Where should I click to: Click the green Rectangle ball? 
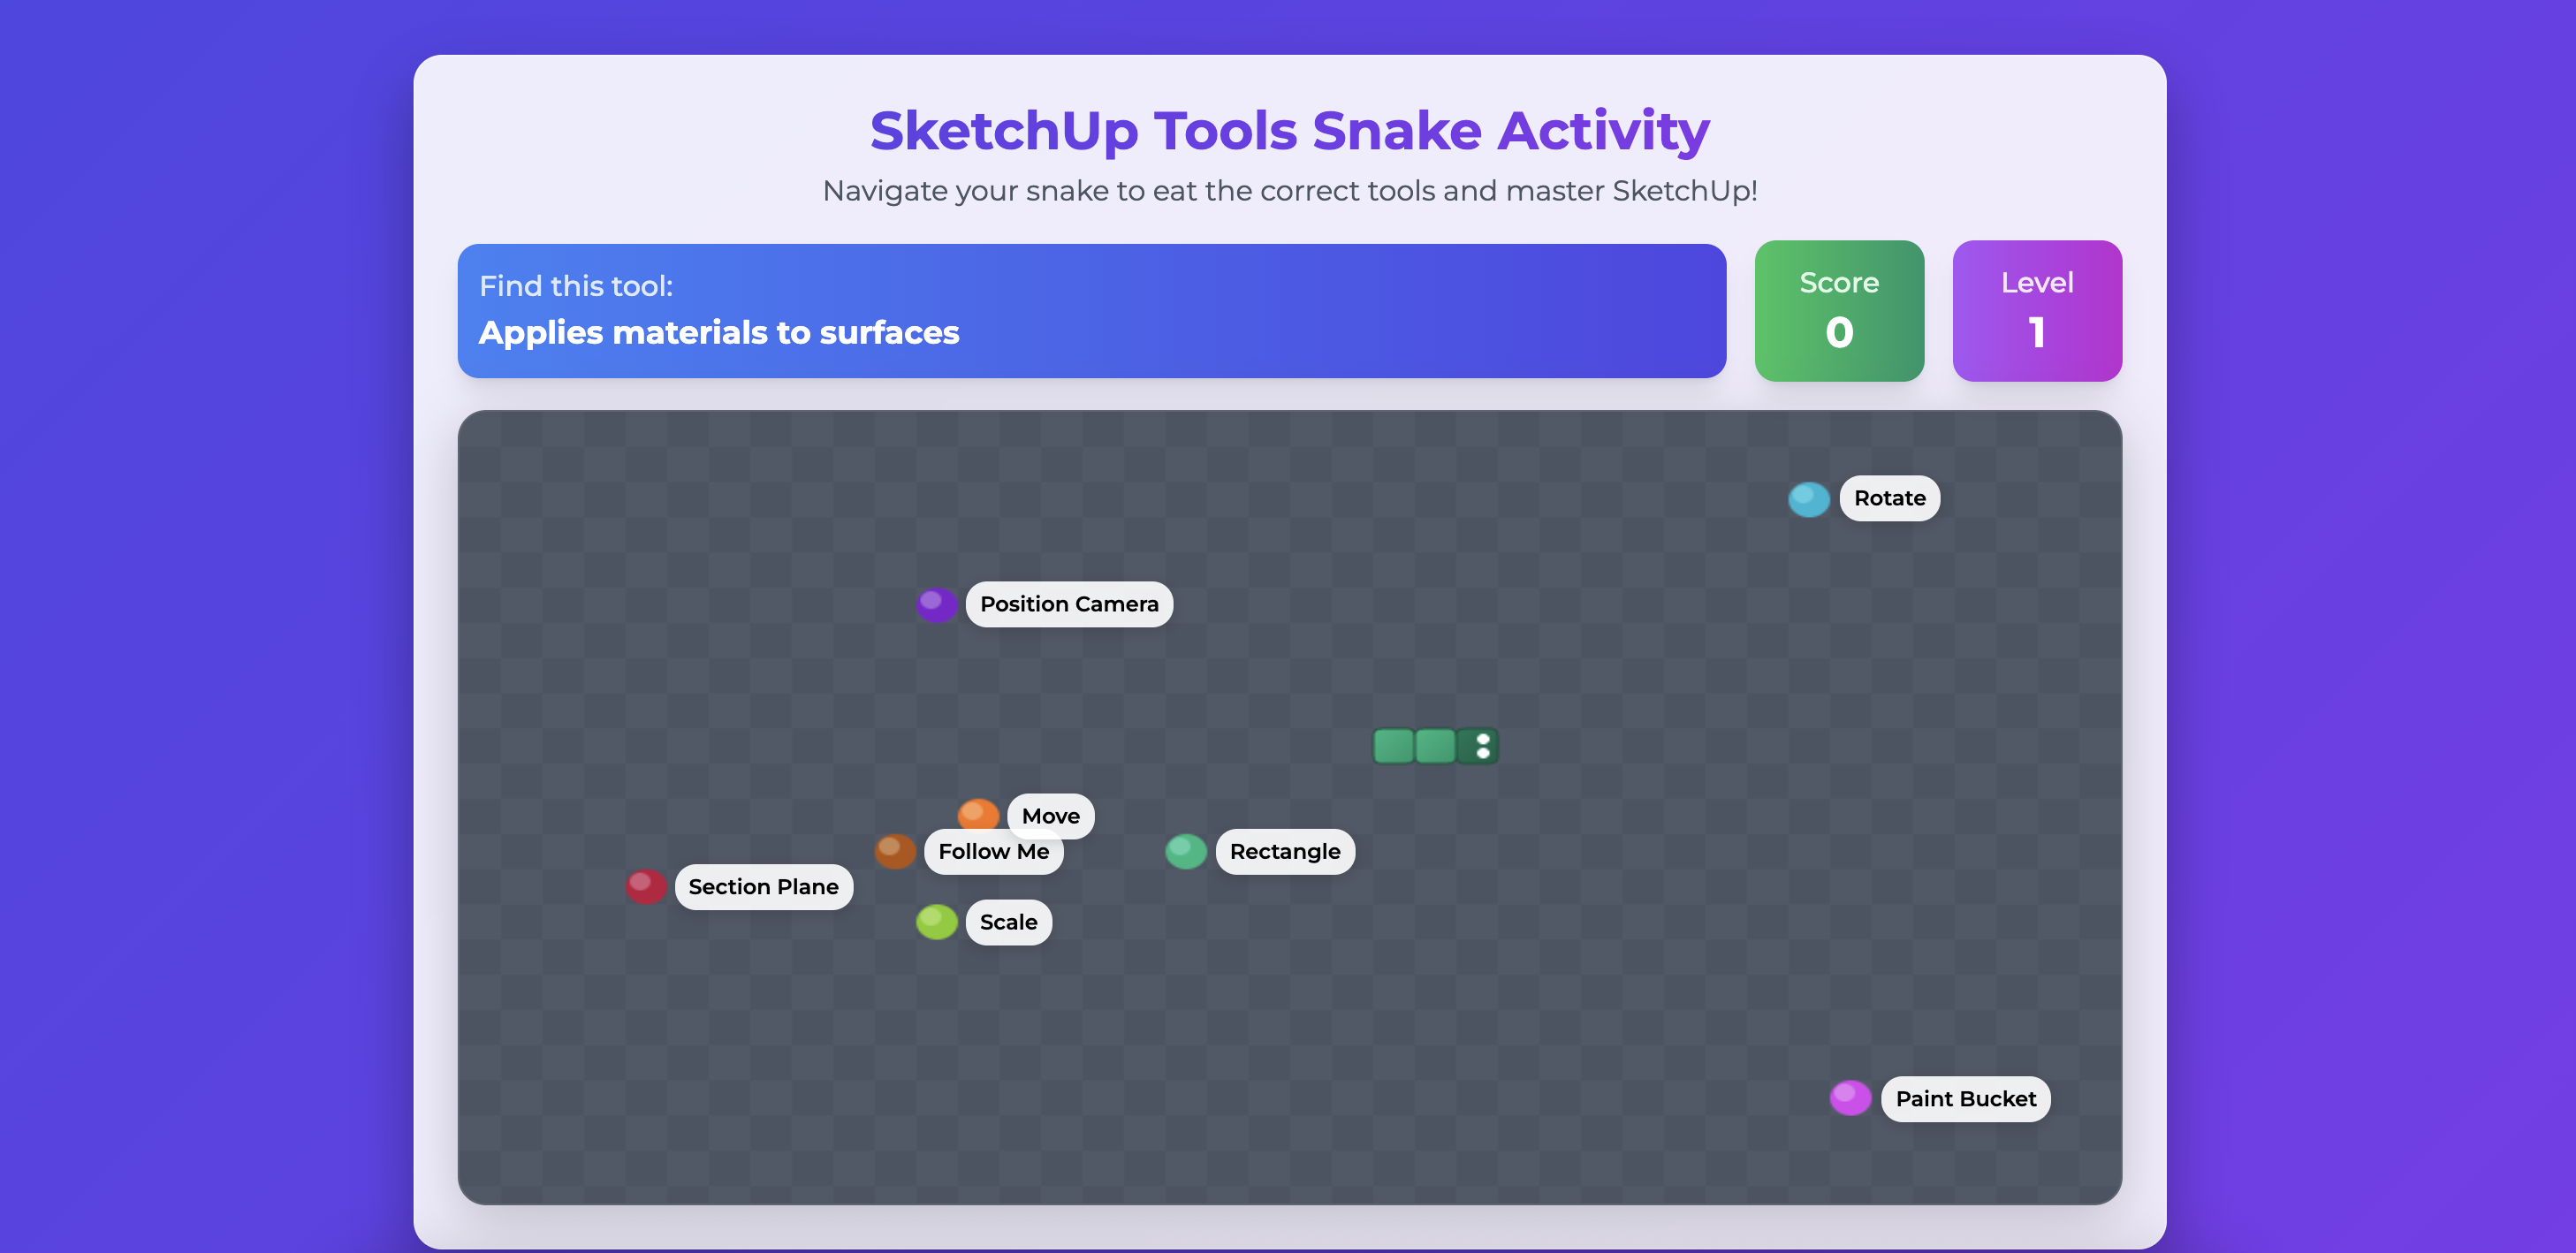(x=1185, y=851)
